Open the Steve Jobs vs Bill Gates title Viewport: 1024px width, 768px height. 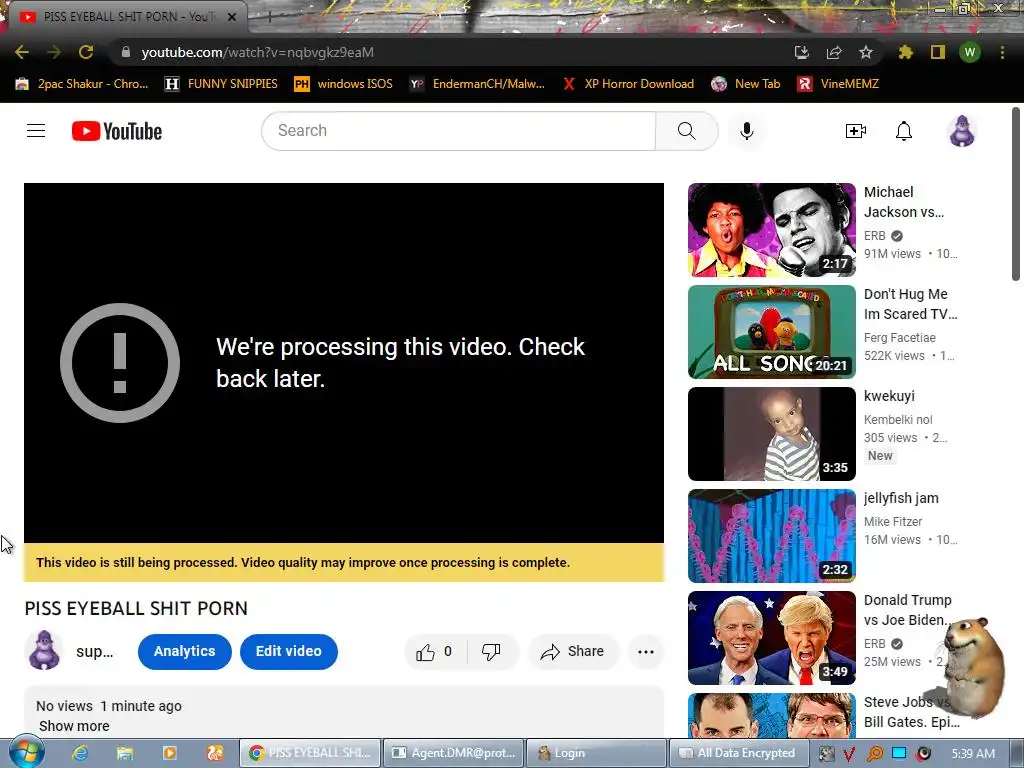coord(912,712)
